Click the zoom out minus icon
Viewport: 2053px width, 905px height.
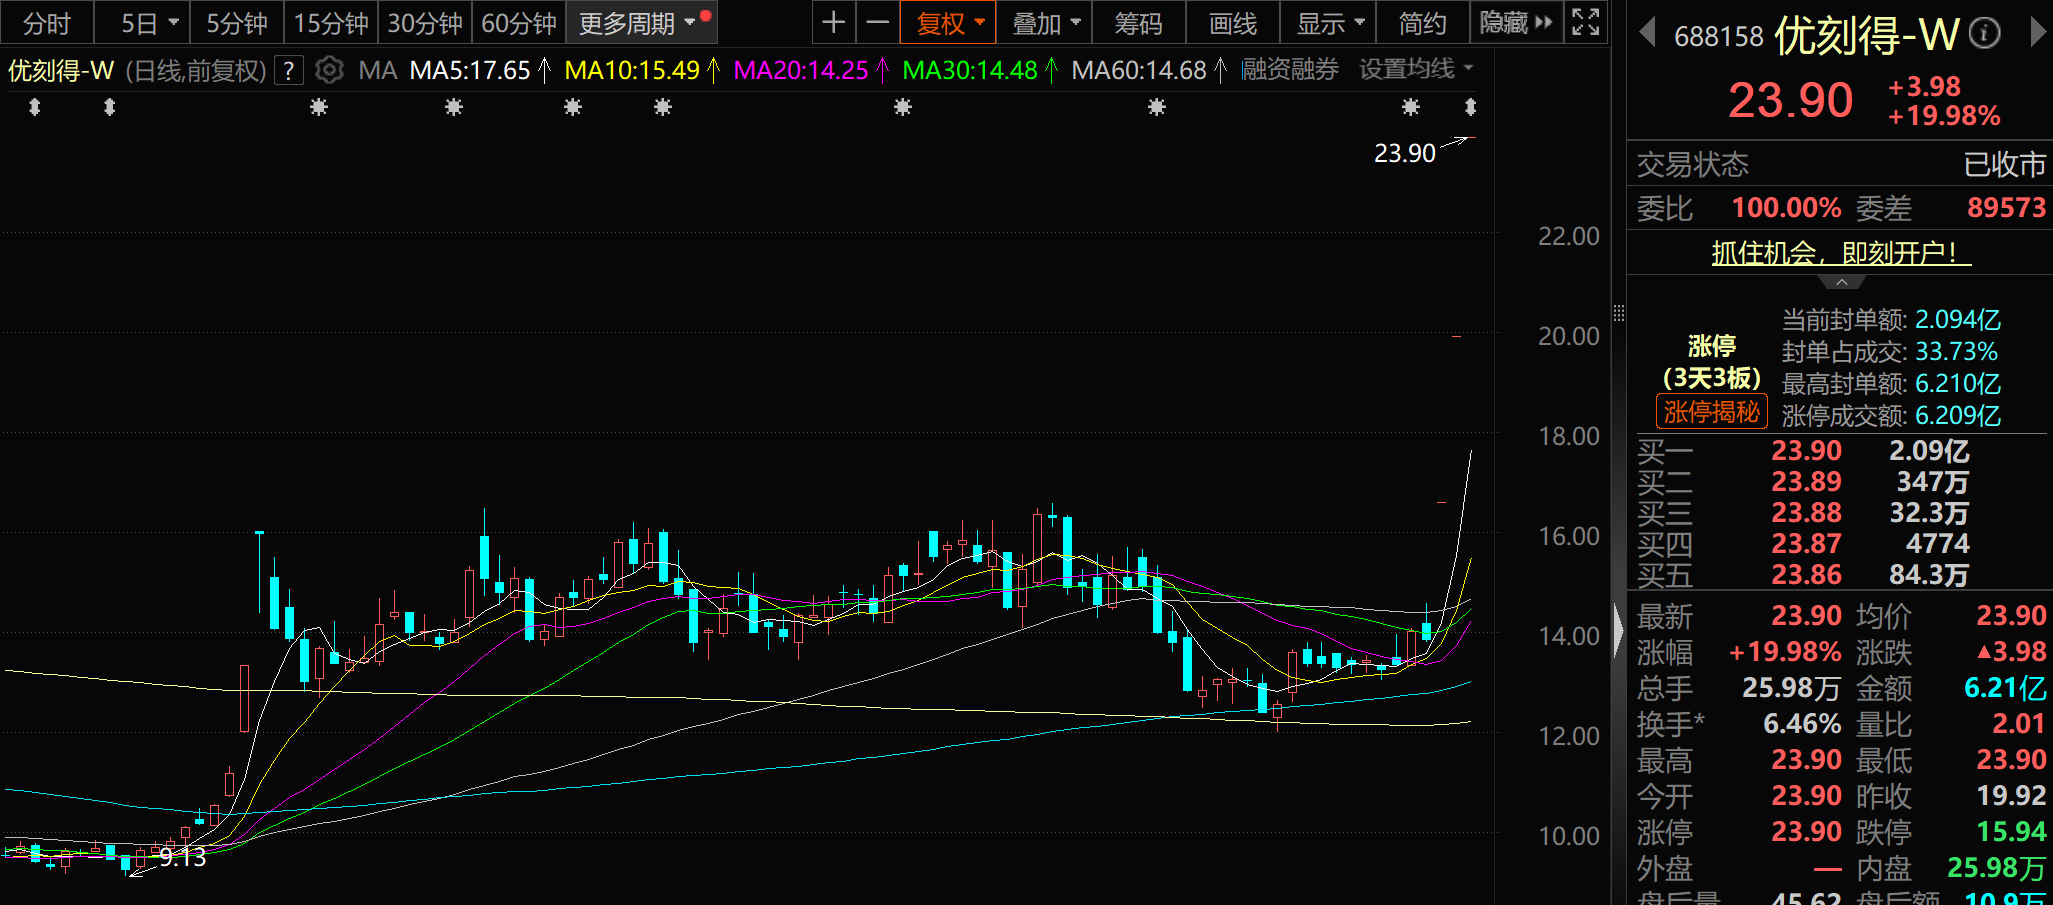877,22
